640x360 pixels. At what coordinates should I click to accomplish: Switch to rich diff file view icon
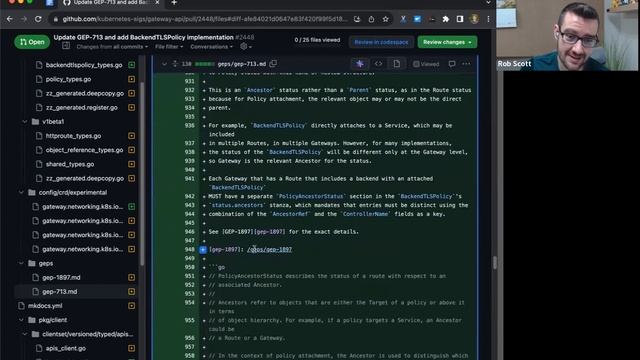tap(397, 64)
